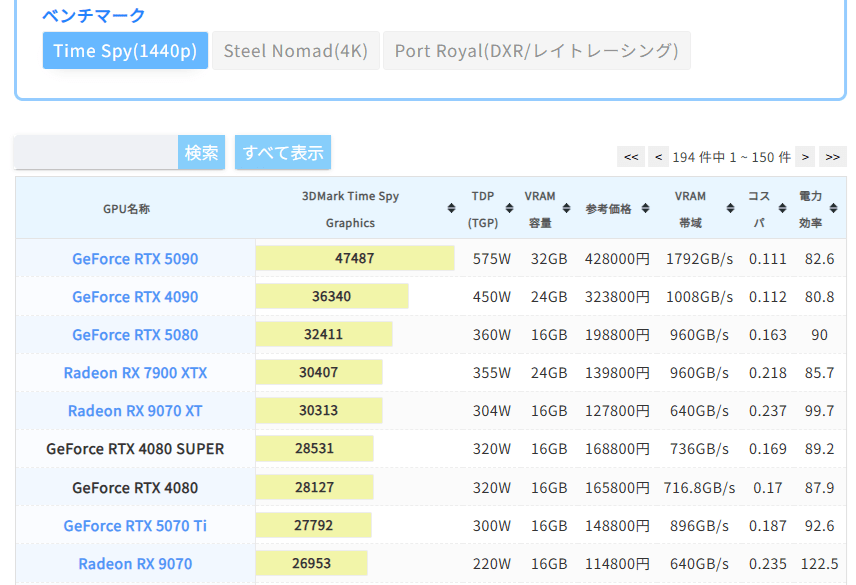Sort by 参考価格 column arrows
856x585 pixels.
645,208
